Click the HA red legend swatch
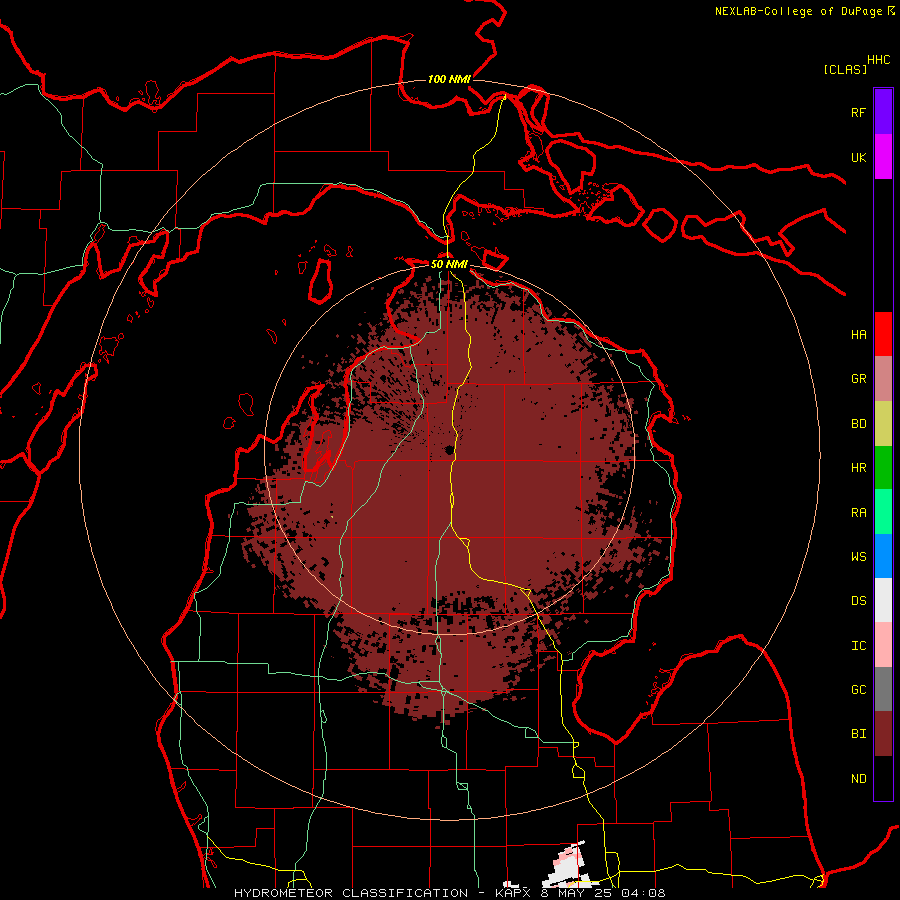Image resolution: width=900 pixels, height=900 pixels. click(x=883, y=334)
